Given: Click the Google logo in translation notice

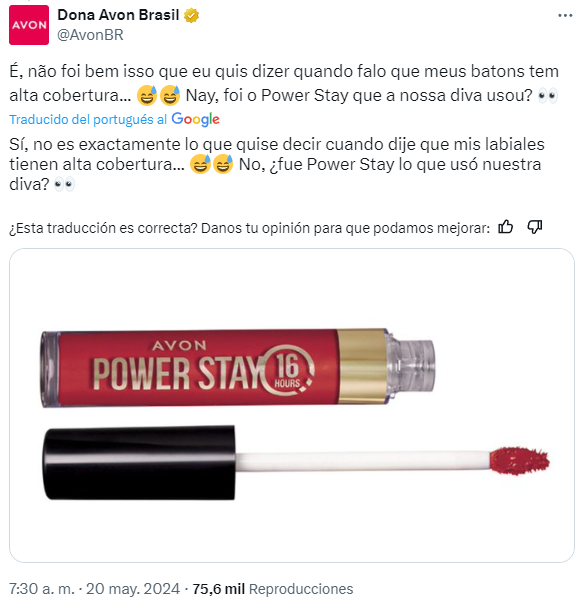Looking at the screenshot, I should [x=195, y=119].
